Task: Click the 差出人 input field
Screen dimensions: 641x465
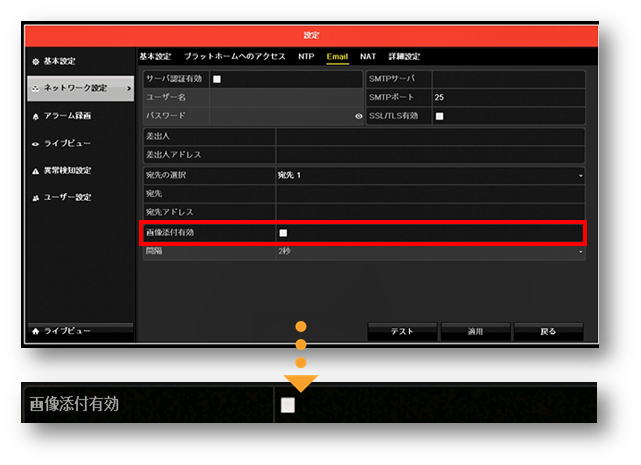Action: coord(430,136)
